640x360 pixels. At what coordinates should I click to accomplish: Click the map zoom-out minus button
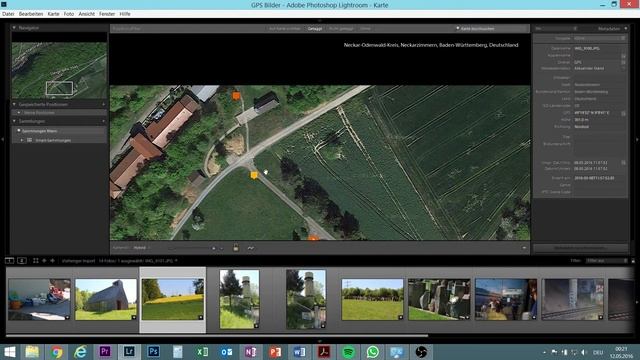point(222,248)
